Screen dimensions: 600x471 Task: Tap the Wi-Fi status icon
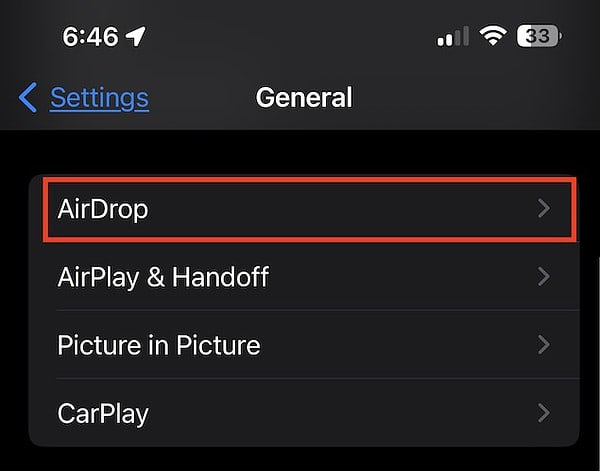point(492,37)
